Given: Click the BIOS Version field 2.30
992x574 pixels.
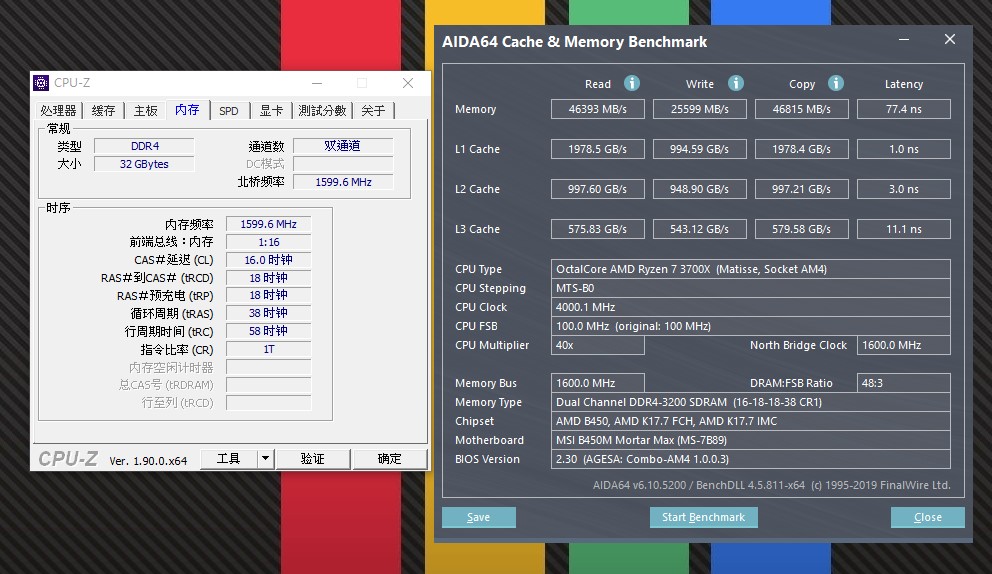Looking at the screenshot, I should pos(750,459).
